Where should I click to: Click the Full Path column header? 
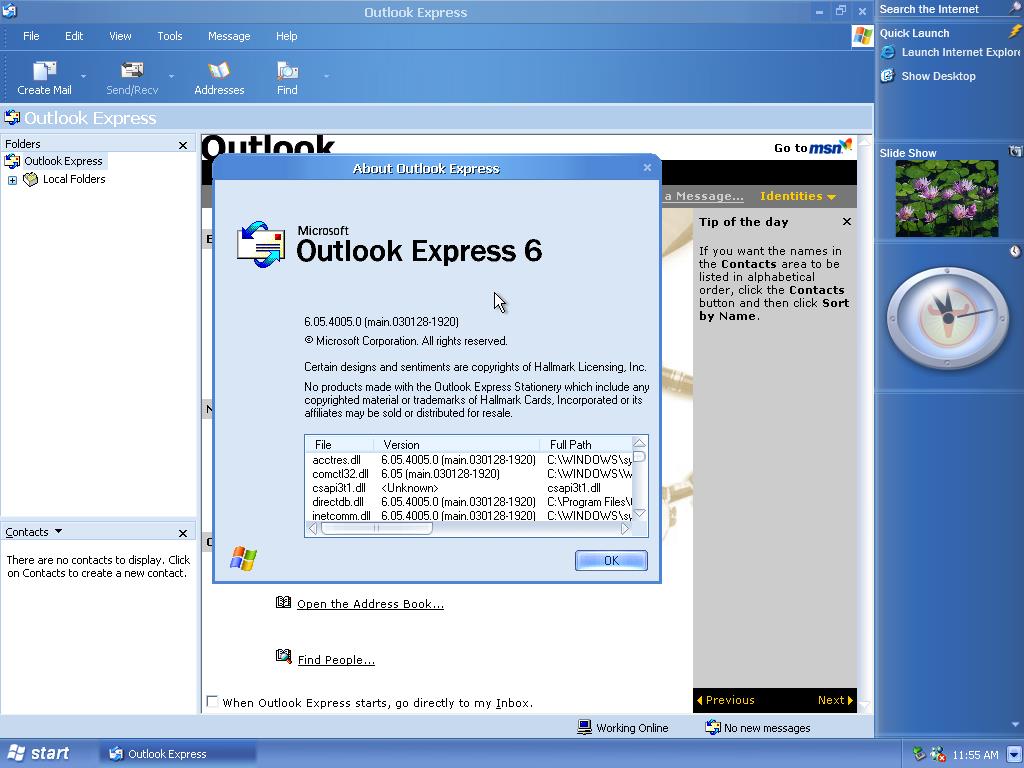pyautogui.click(x=586, y=445)
